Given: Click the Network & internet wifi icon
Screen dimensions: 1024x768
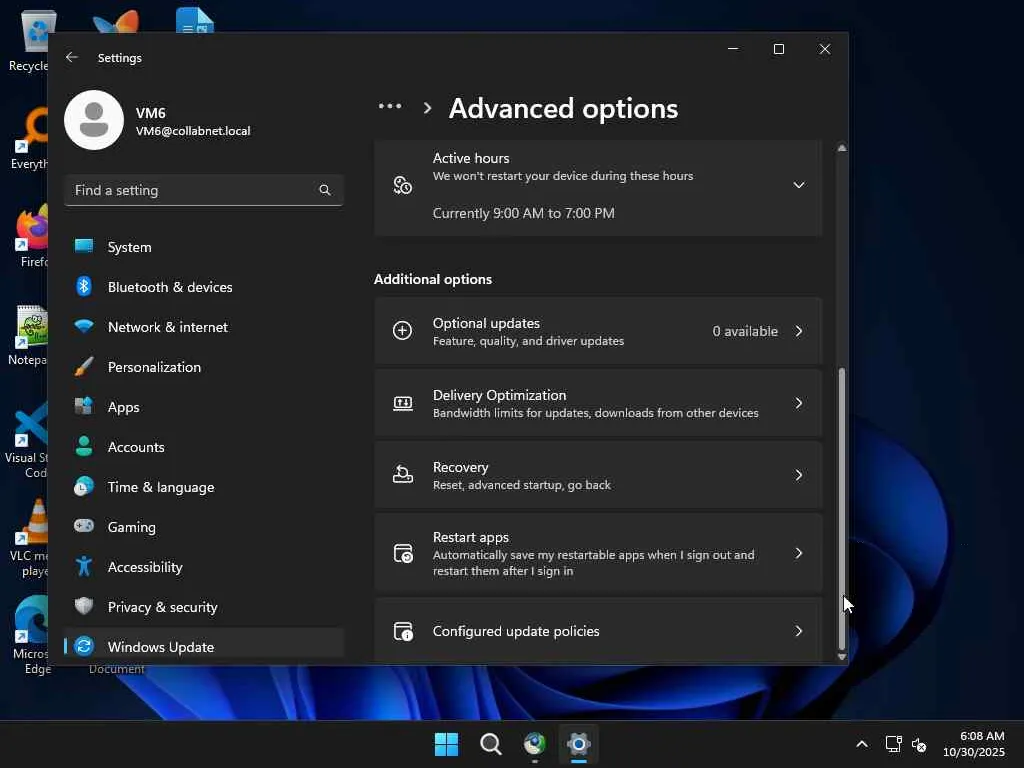Looking at the screenshot, I should (x=84, y=327).
